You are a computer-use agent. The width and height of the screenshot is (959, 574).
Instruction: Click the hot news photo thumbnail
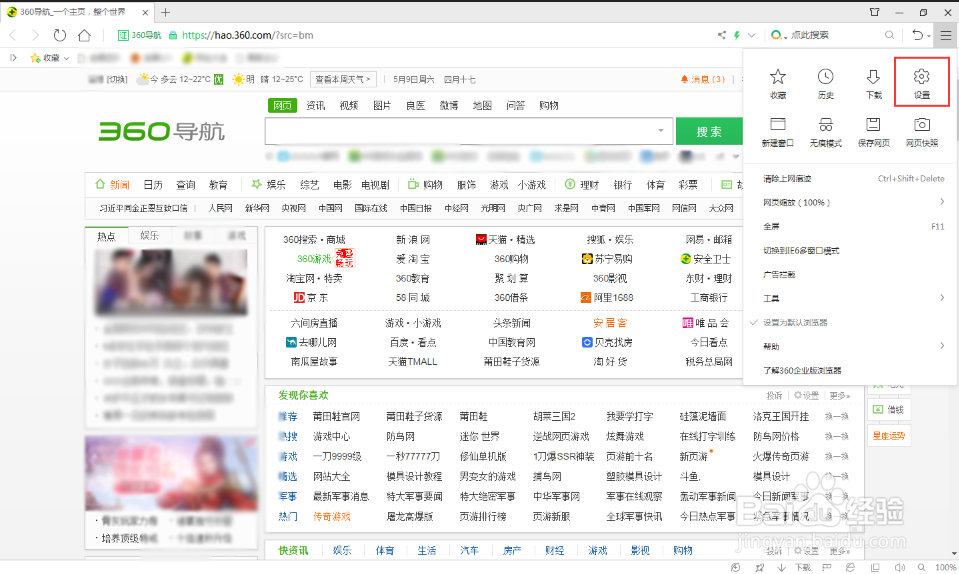[171, 282]
